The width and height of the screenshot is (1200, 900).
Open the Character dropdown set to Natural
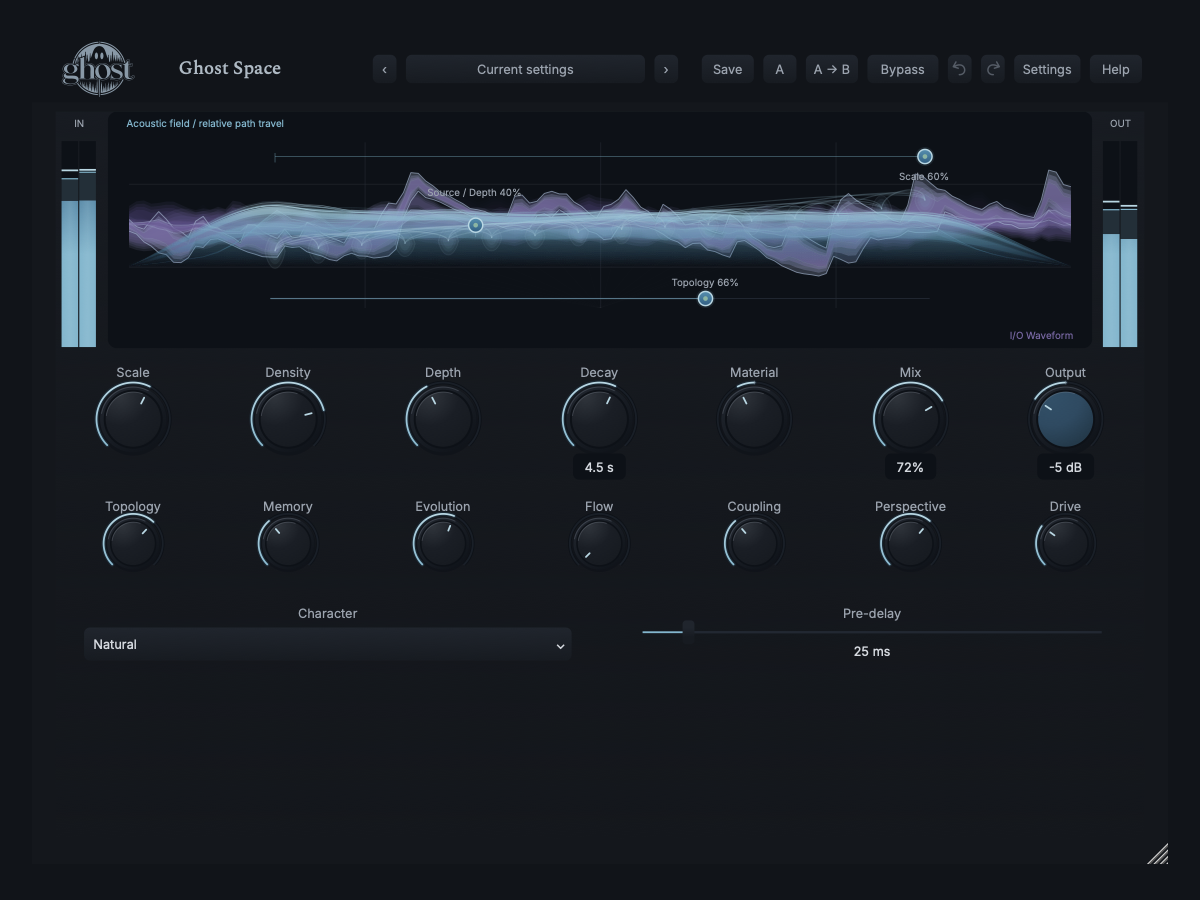(328, 645)
